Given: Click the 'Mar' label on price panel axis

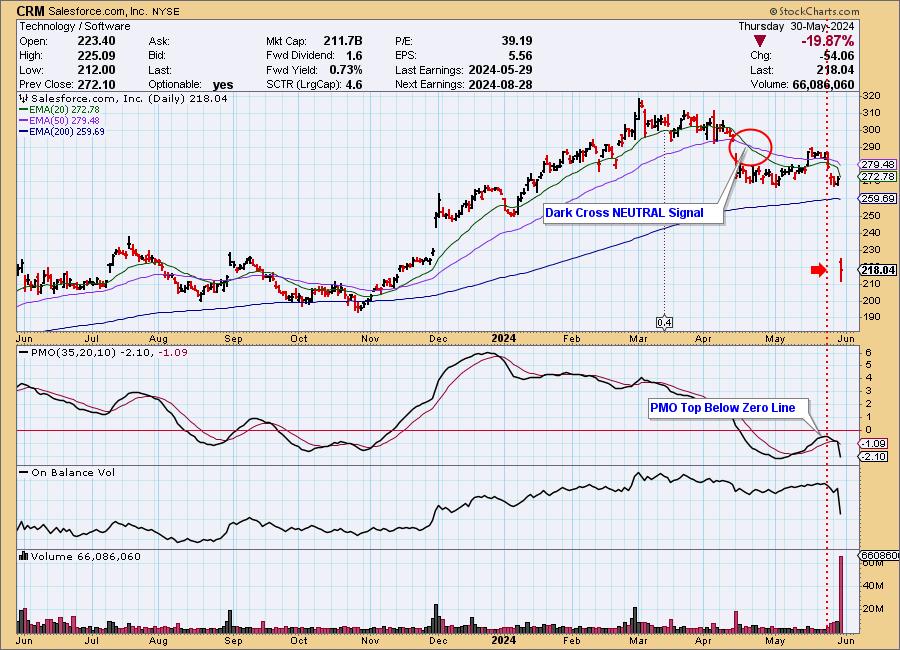Looking at the screenshot, I should point(638,339).
